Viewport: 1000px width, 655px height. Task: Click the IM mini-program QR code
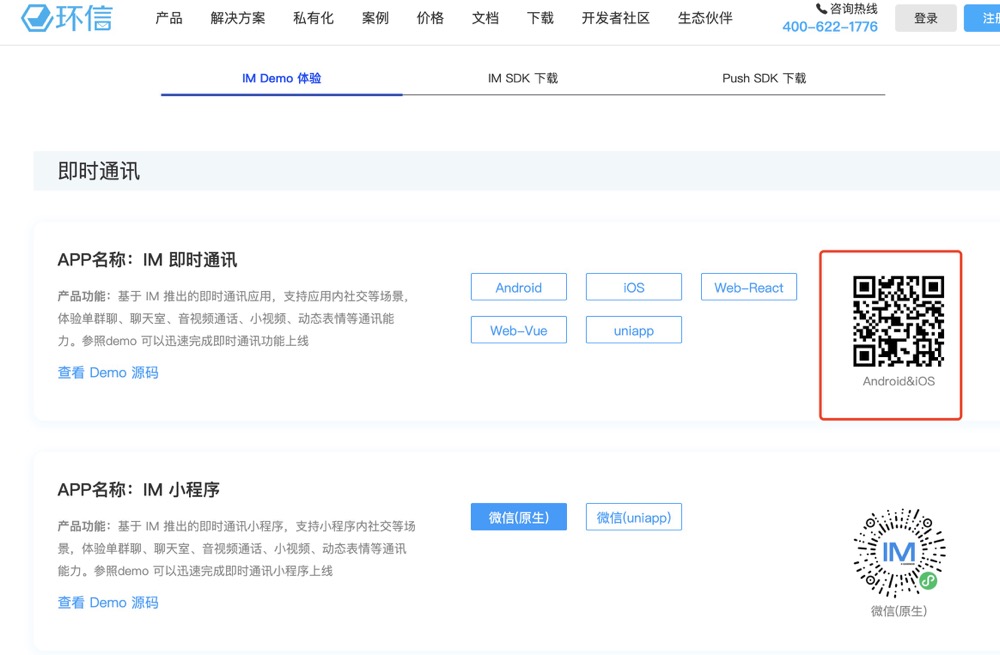(899, 552)
